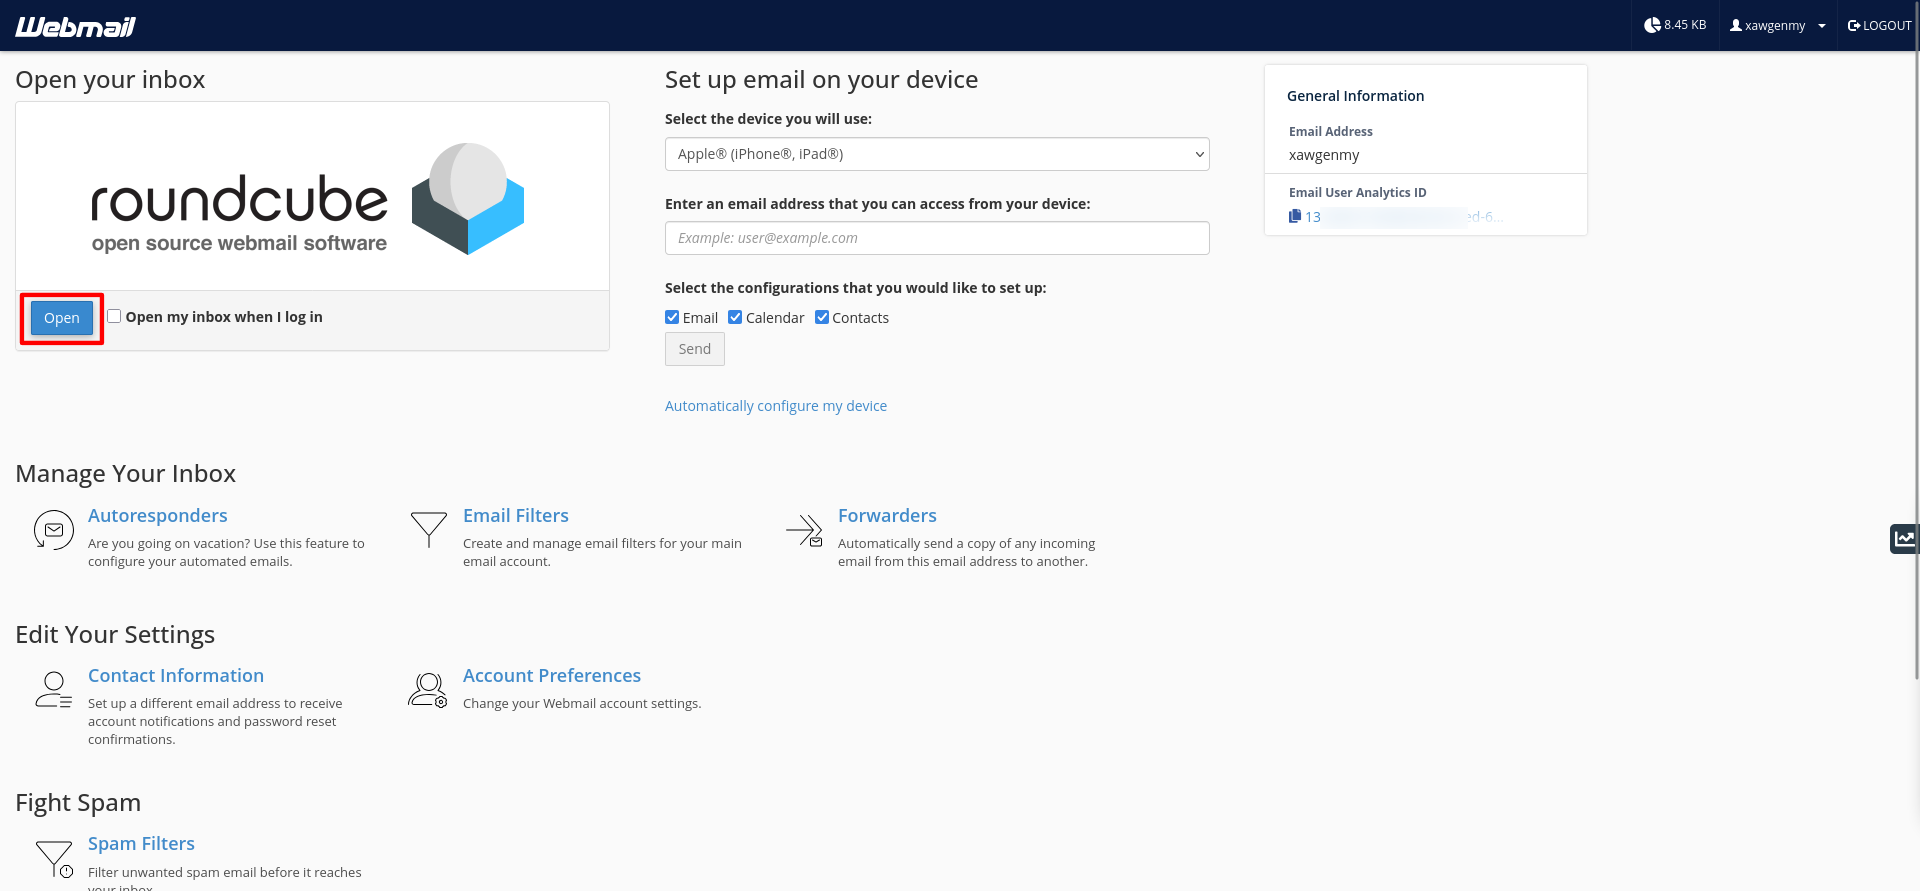Open the Contact Information link

(x=176, y=676)
